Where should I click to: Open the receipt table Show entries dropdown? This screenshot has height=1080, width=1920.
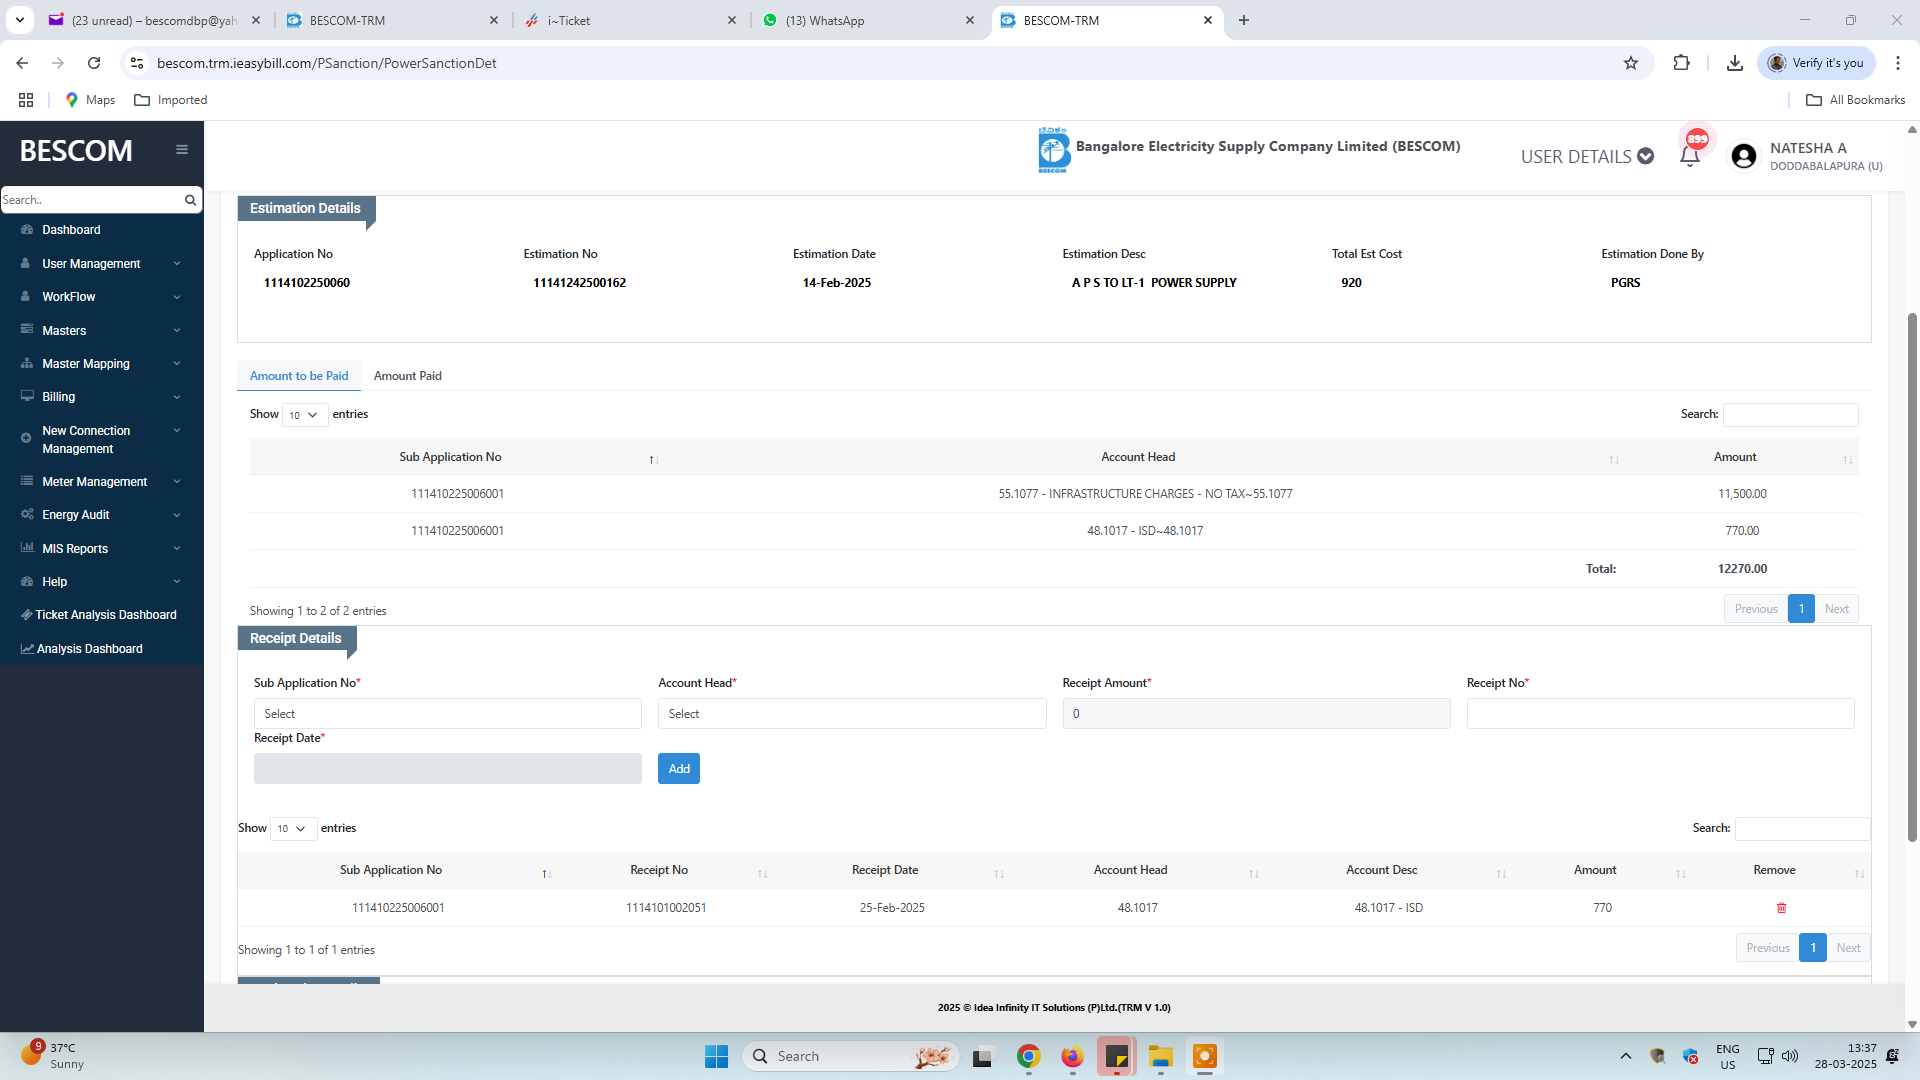(x=293, y=829)
